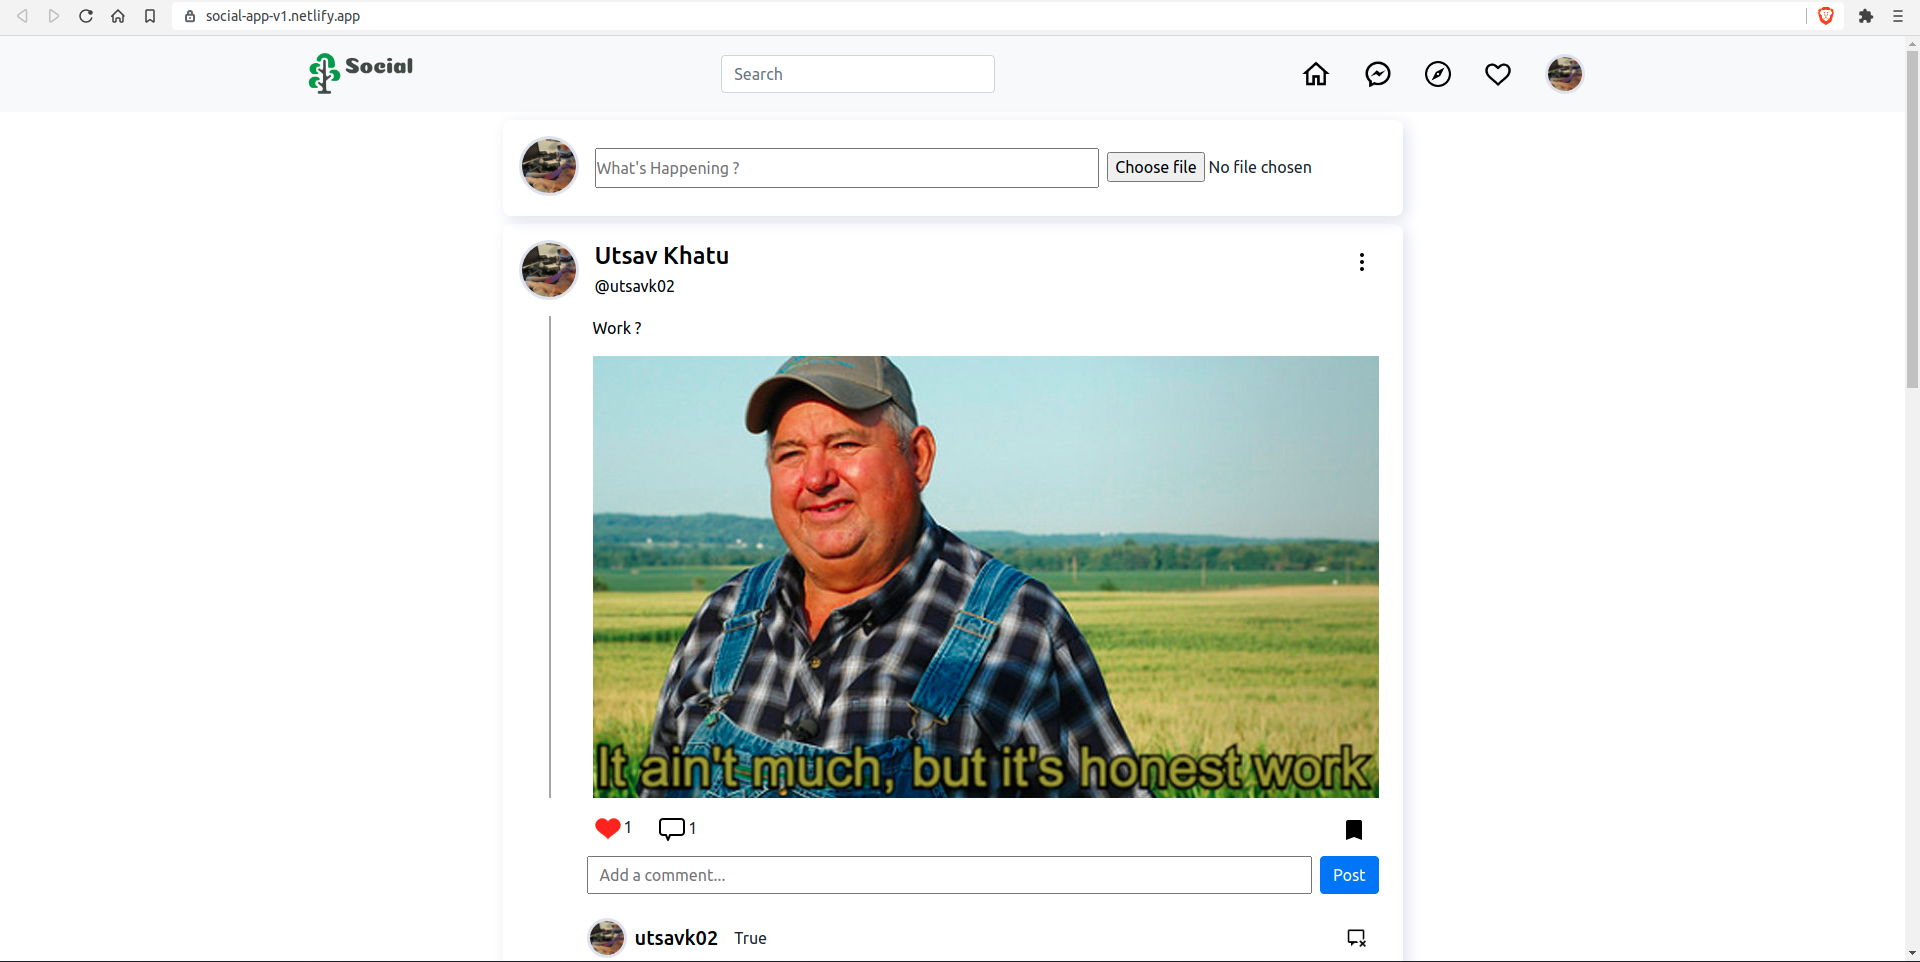The height and width of the screenshot is (962, 1920).
Task: Open the Utsav Khatu profile name
Action: pos(662,256)
